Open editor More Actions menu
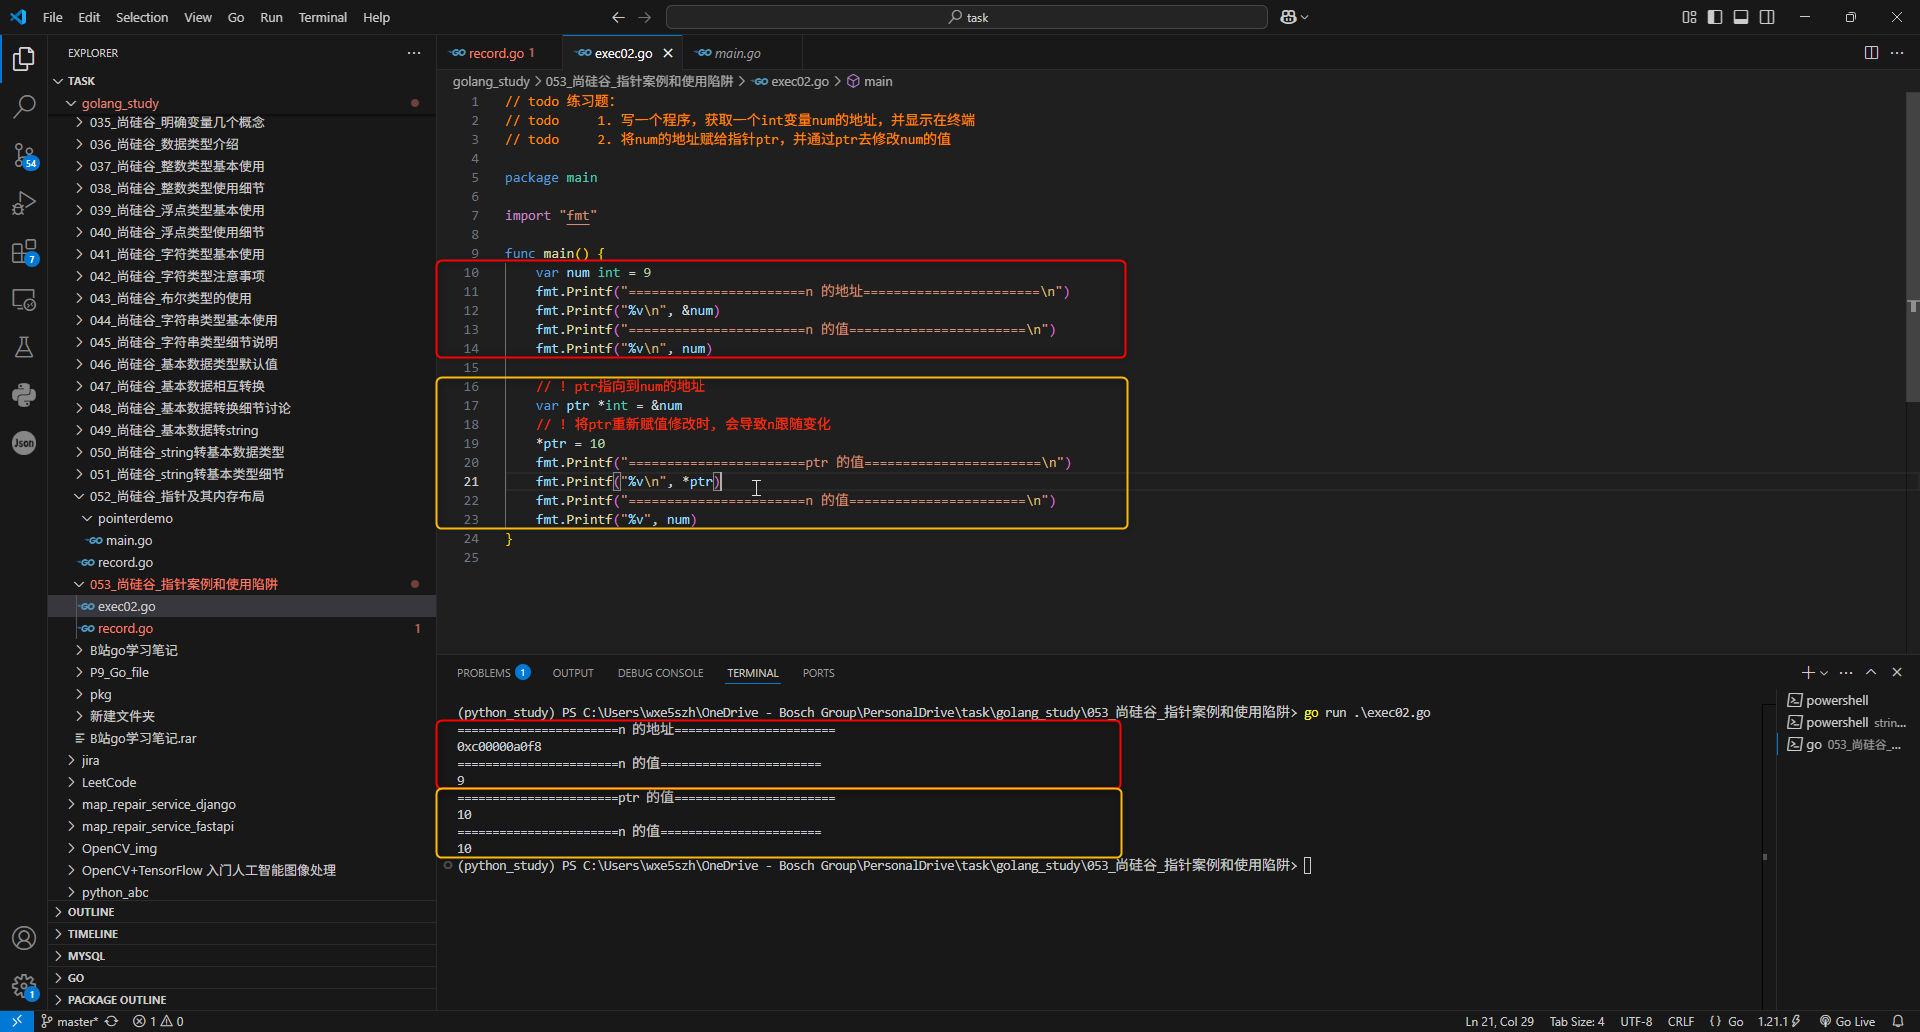Viewport: 1920px width, 1032px height. [x=1897, y=53]
